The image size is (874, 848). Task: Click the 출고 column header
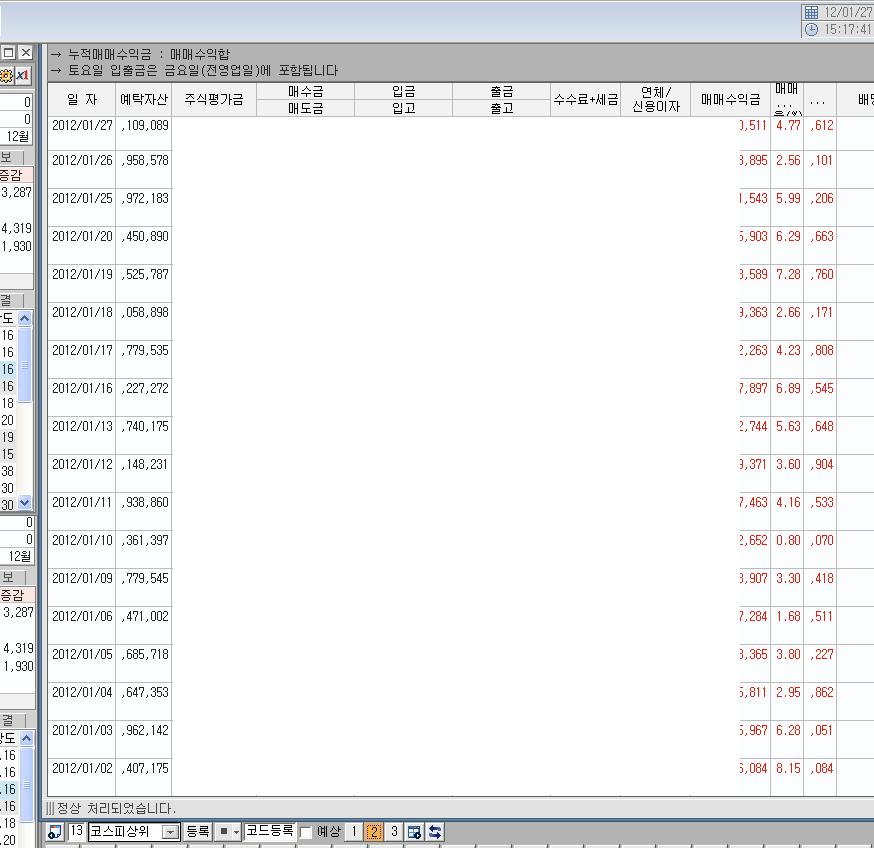502,108
